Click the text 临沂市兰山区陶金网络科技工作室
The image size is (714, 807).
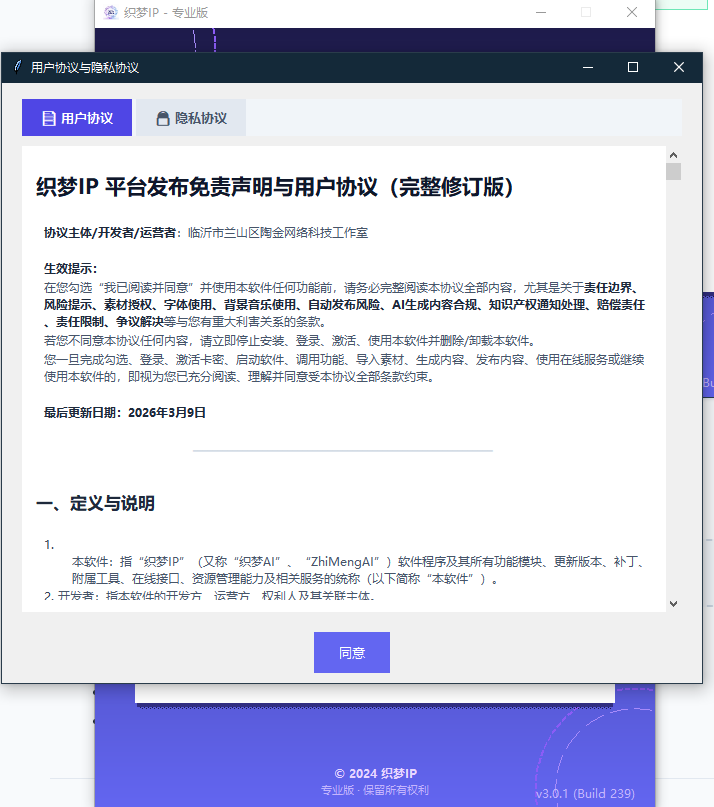[278, 233]
